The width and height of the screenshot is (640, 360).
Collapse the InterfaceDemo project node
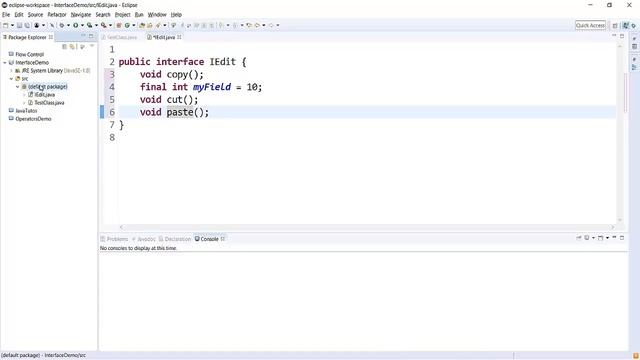coord(5,62)
